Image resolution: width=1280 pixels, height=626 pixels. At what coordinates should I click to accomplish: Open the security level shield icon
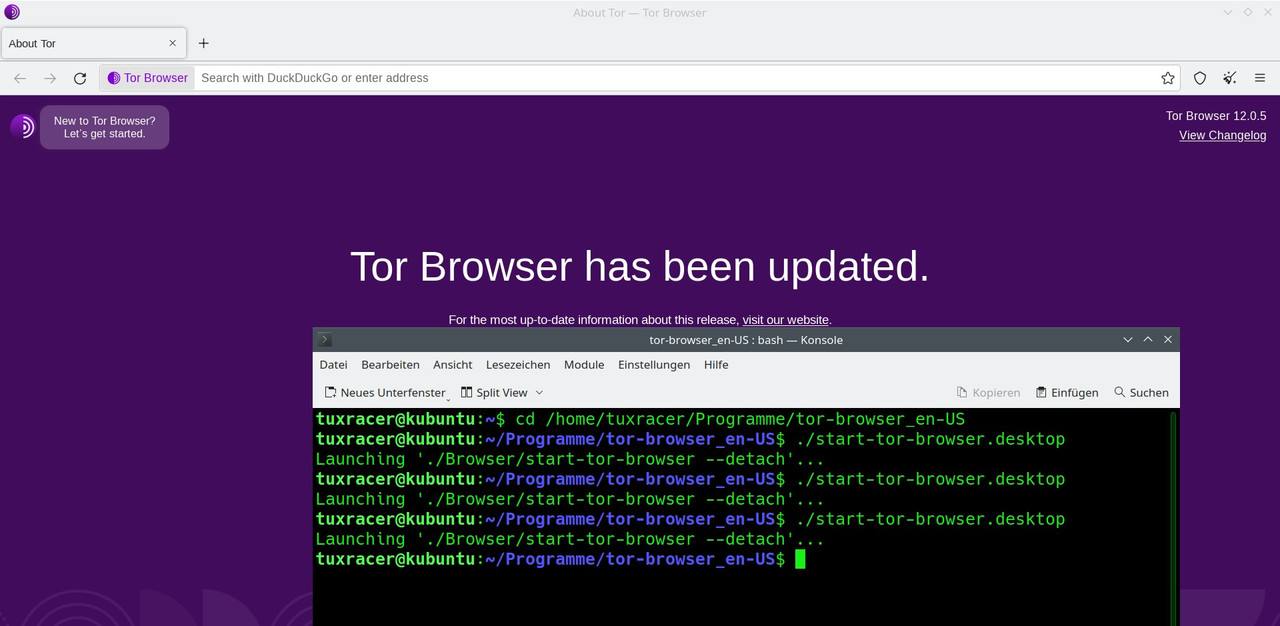pyautogui.click(x=1200, y=78)
